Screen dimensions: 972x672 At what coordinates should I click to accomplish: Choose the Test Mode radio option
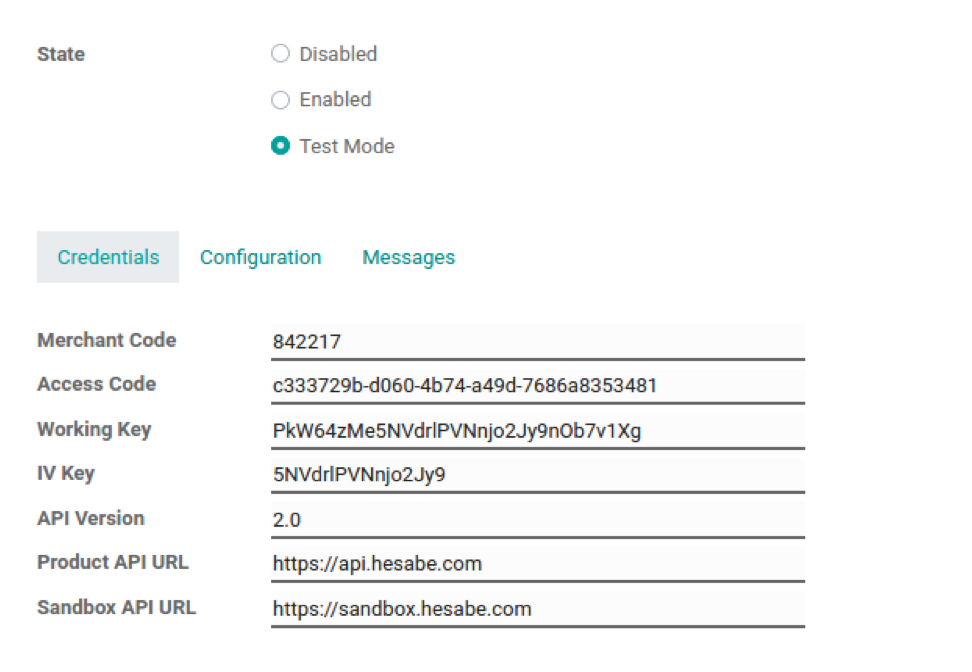(280, 146)
